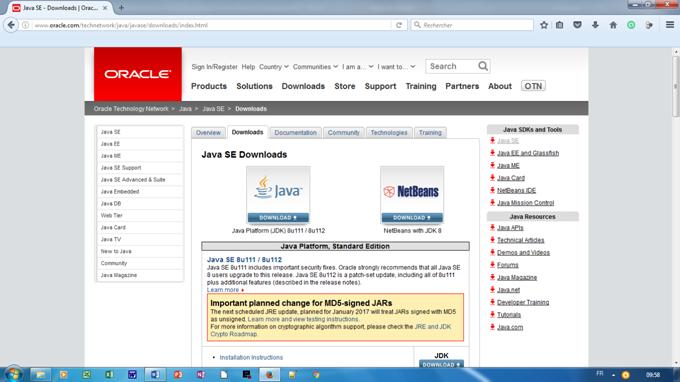Open the 'I want to...' dropdown

click(x=396, y=67)
